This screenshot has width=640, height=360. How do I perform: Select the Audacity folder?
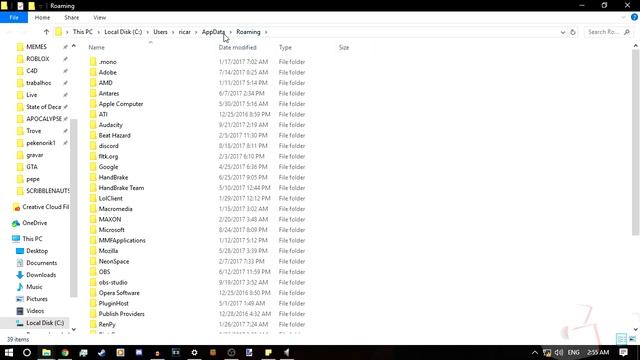110,125
